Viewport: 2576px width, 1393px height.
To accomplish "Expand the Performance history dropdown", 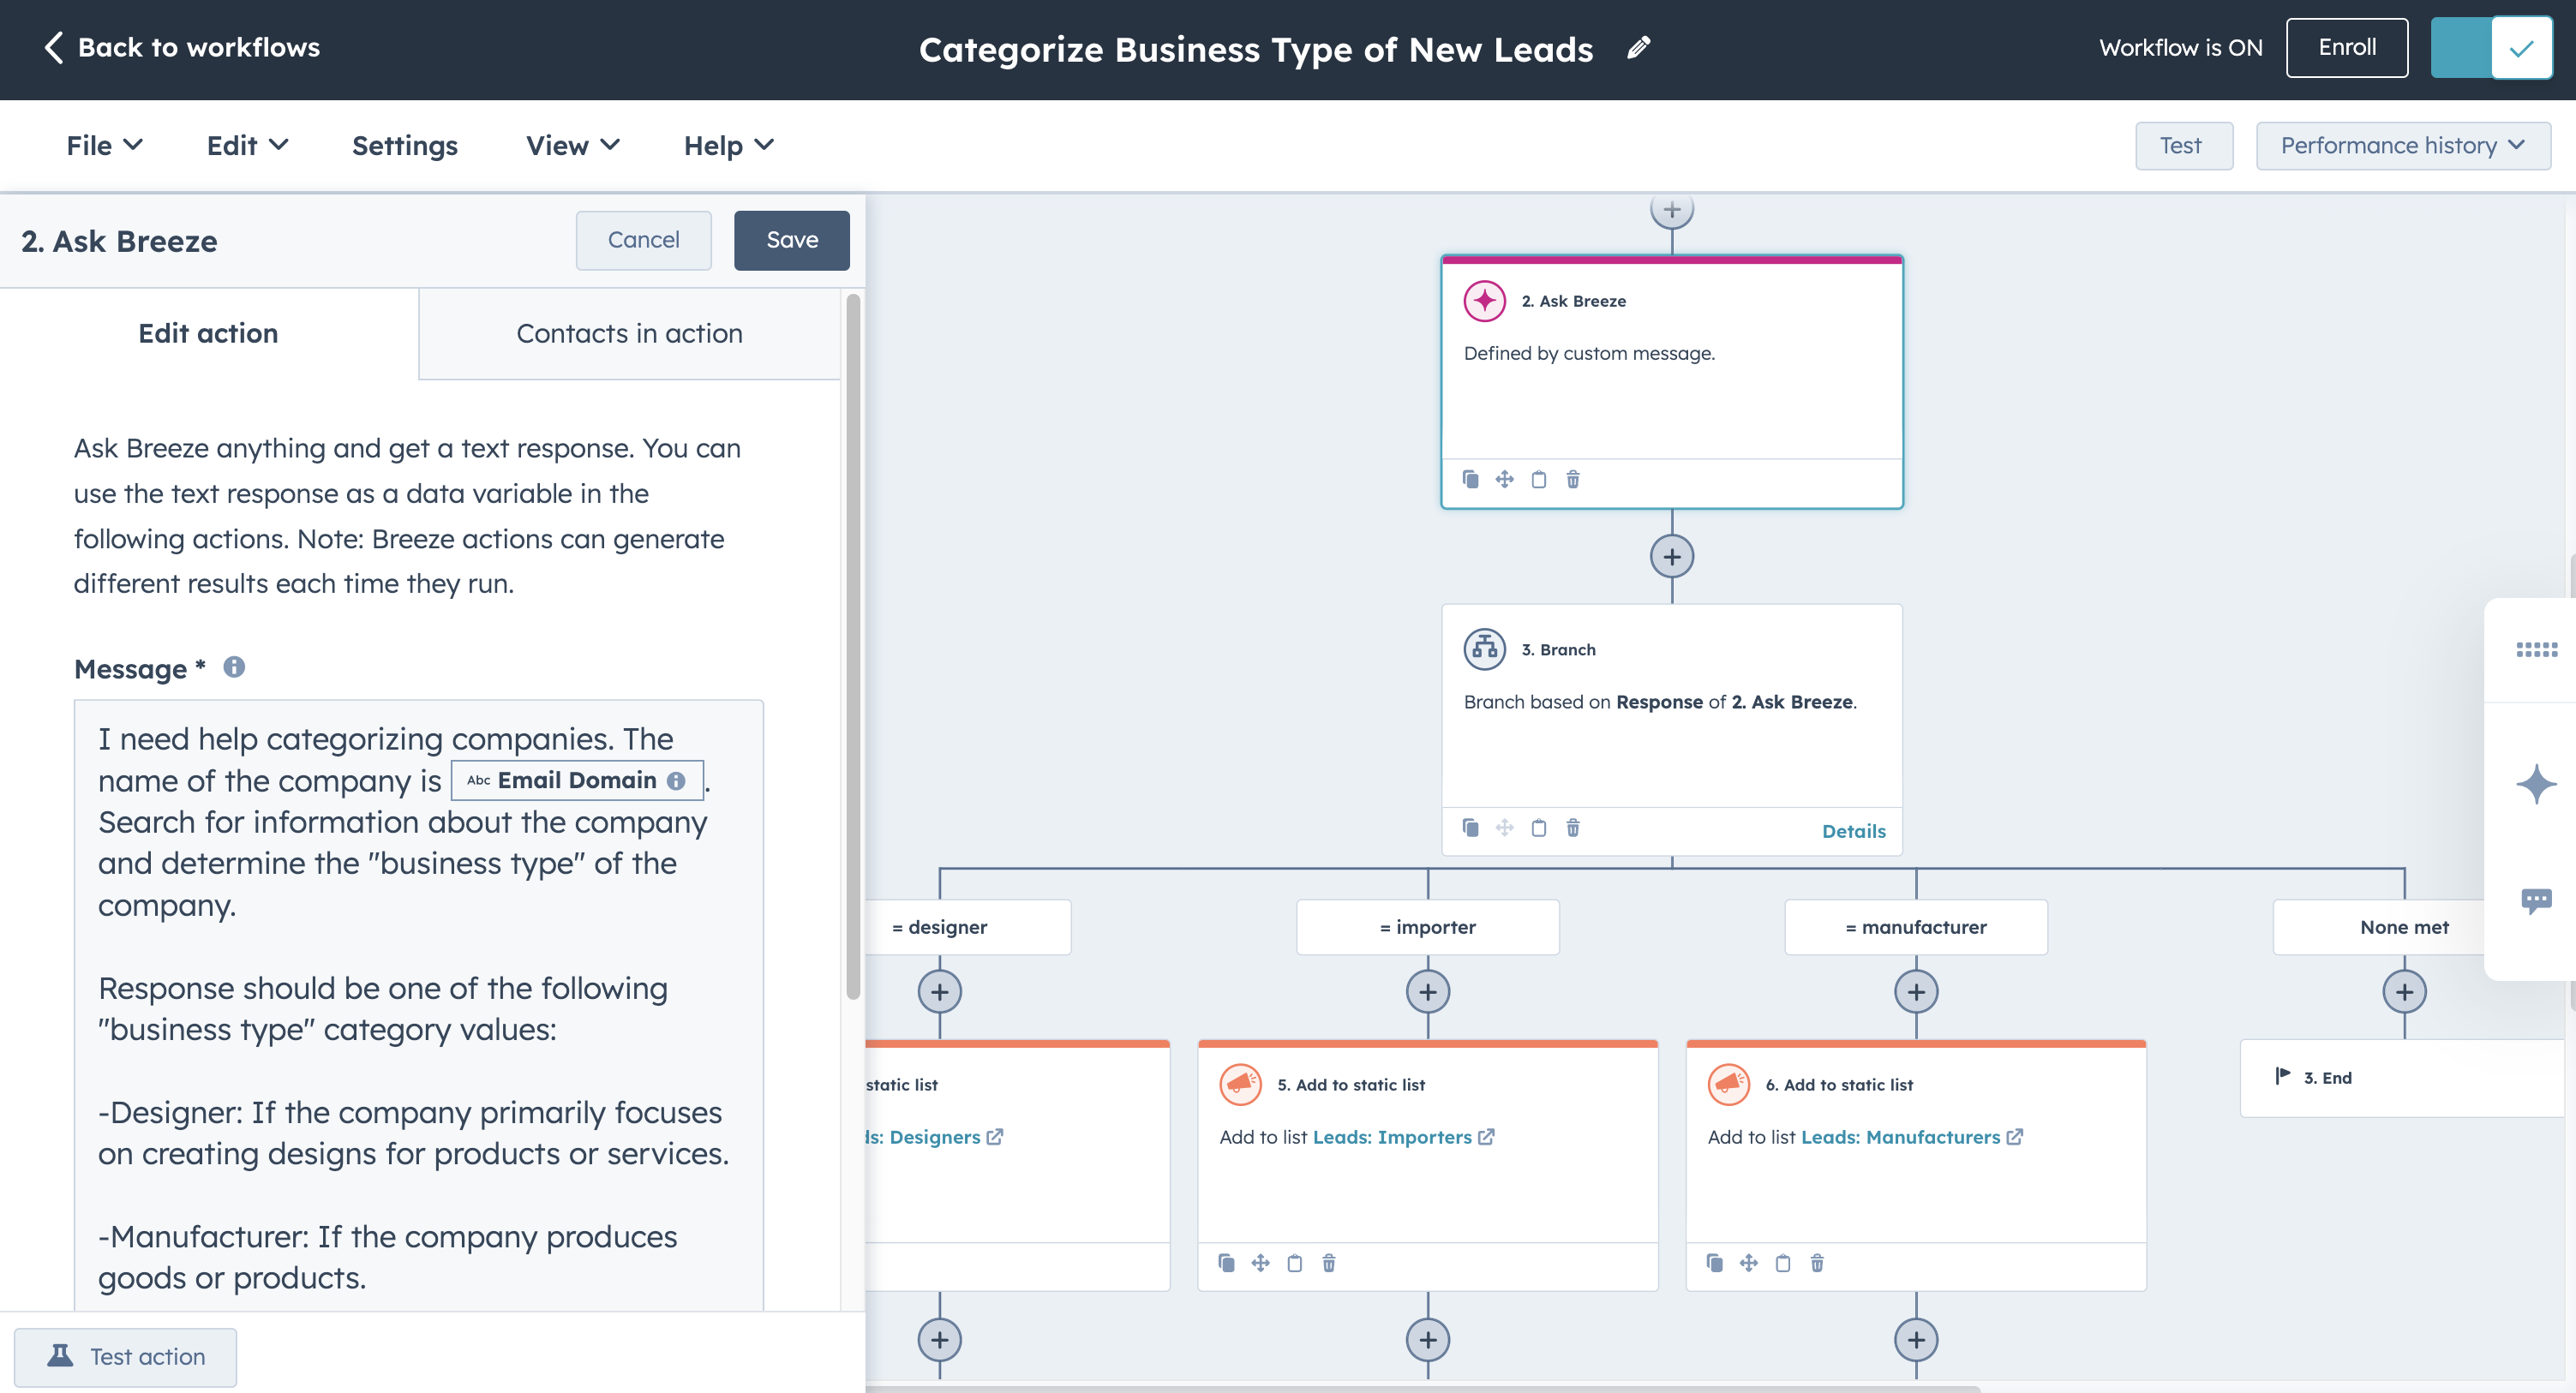I will tap(2402, 146).
